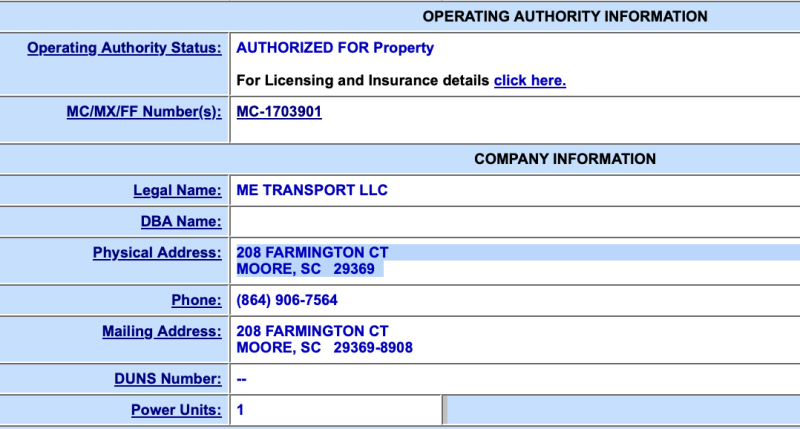Click the Company Information section header
Image resolution: width=800 pixels, height=429 pixels.
[x=565, y=159]
